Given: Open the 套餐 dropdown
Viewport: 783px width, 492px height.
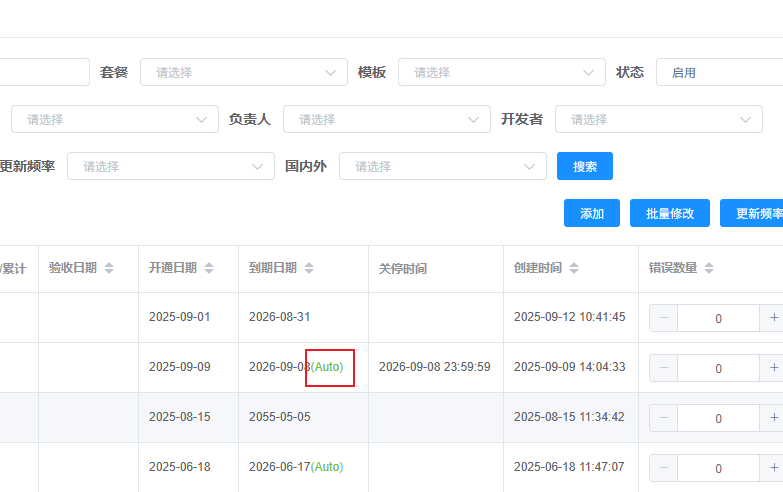Looking at the screenshot, I should pos(244,72).
